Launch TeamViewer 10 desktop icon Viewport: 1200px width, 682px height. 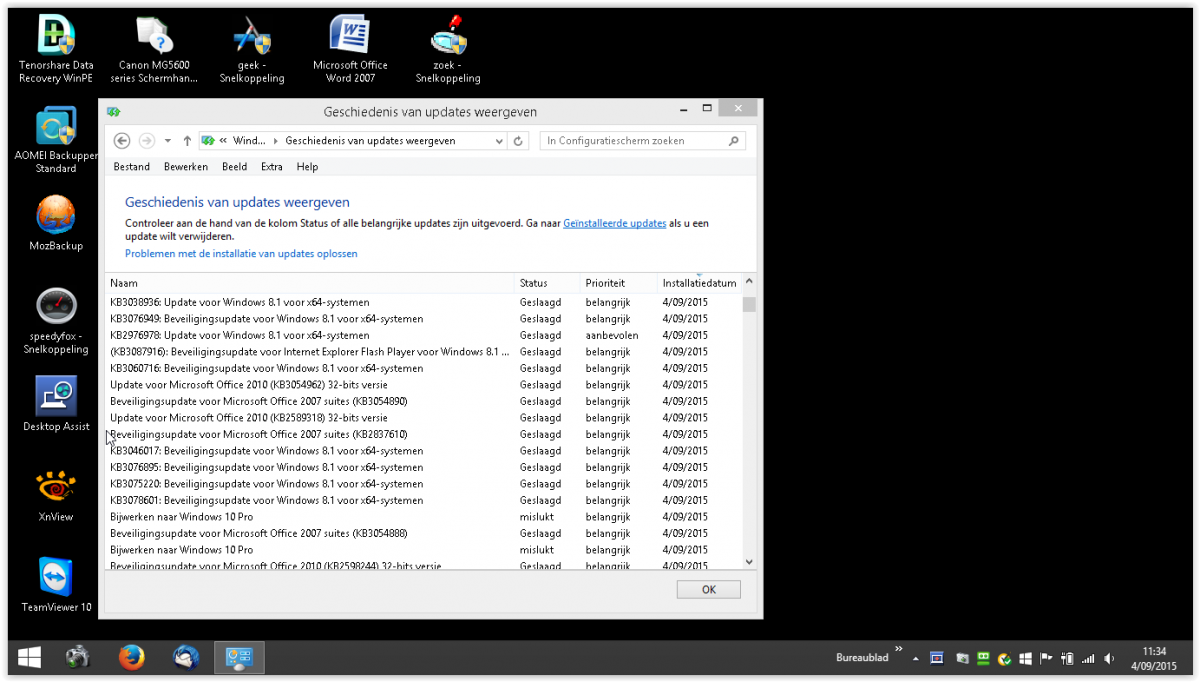pos(56,585)
